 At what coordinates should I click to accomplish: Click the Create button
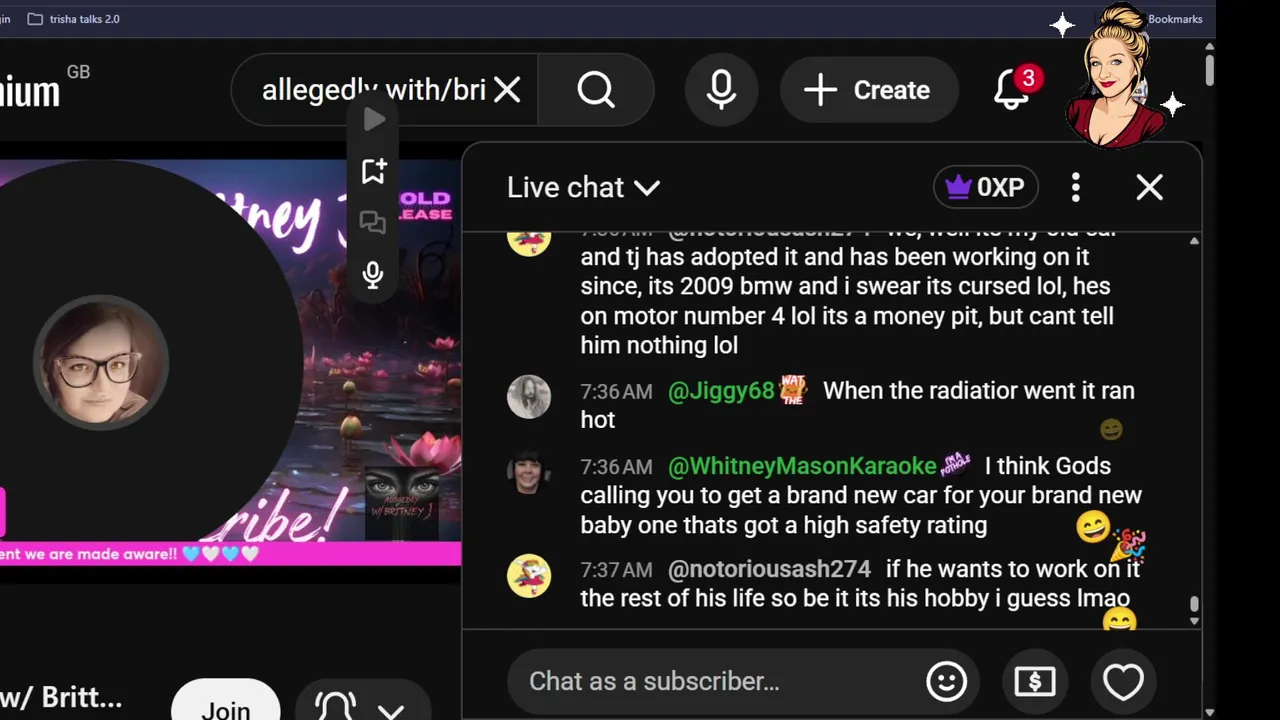tap(868, 90)
